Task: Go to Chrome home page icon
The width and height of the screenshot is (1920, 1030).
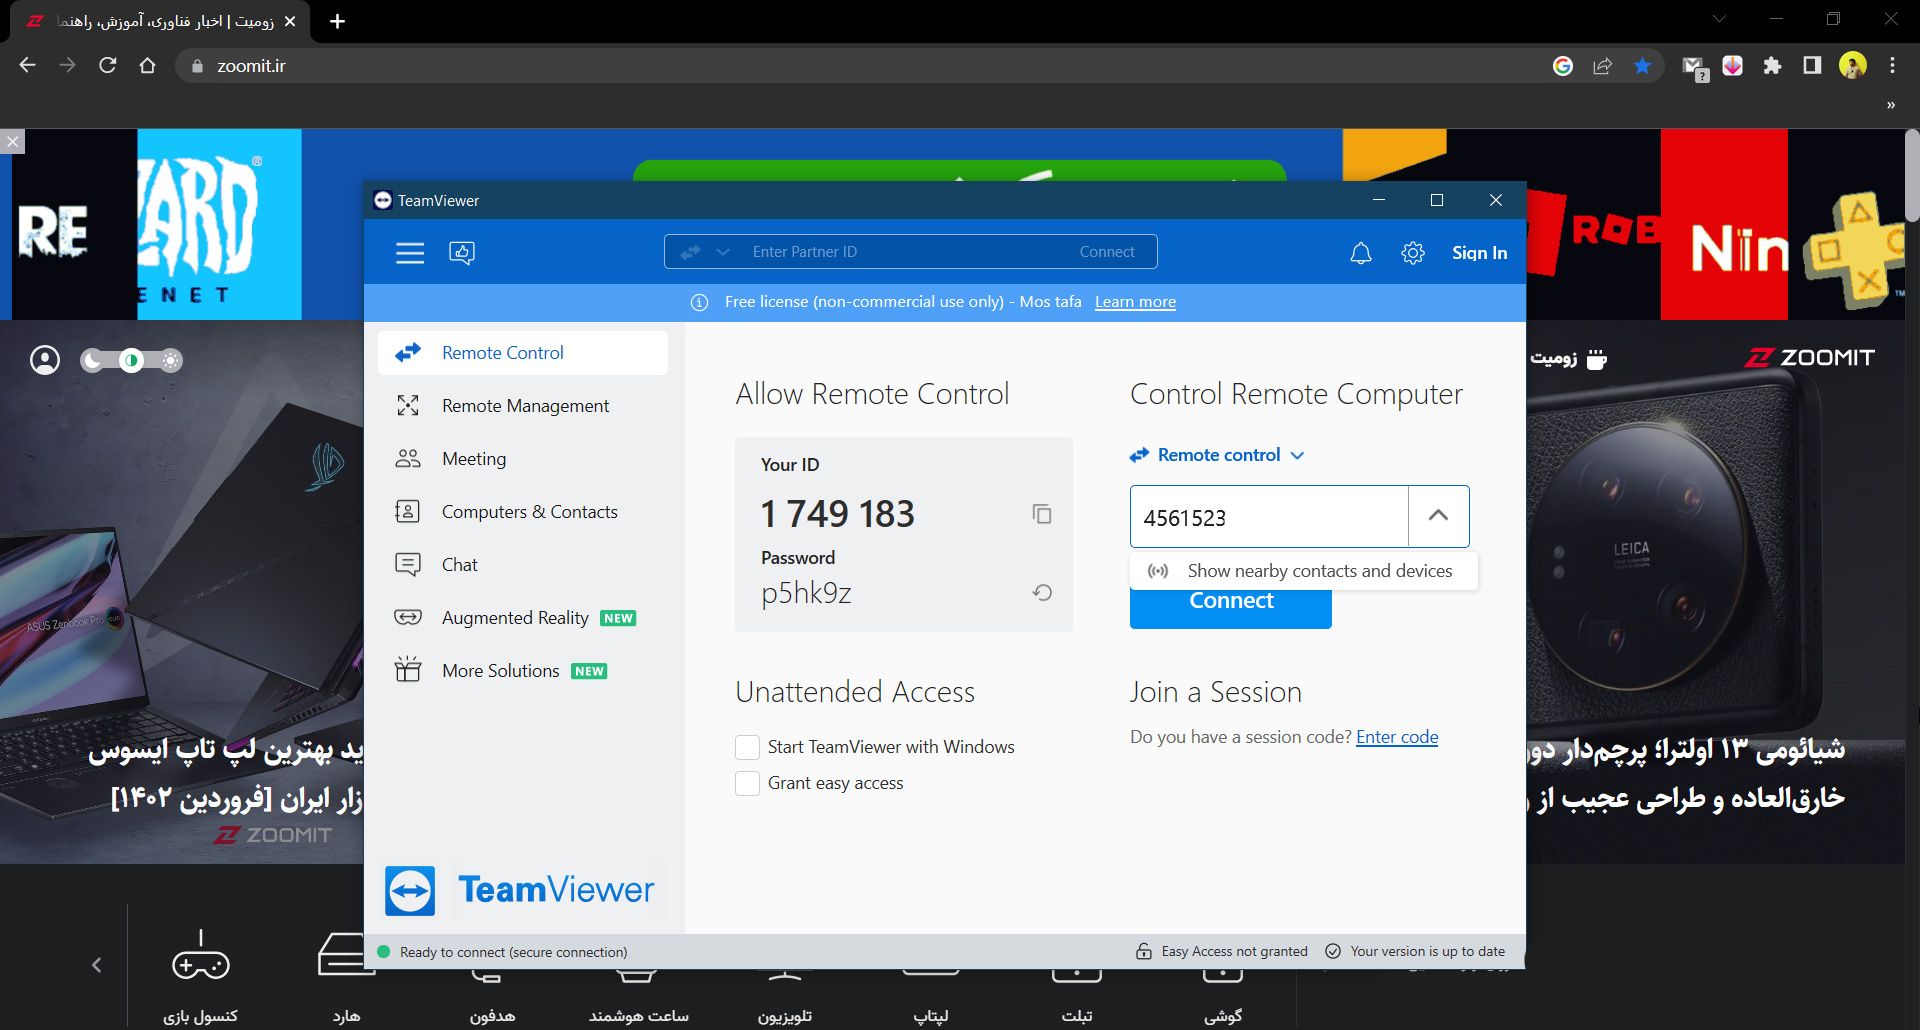Action: (147, 65)
